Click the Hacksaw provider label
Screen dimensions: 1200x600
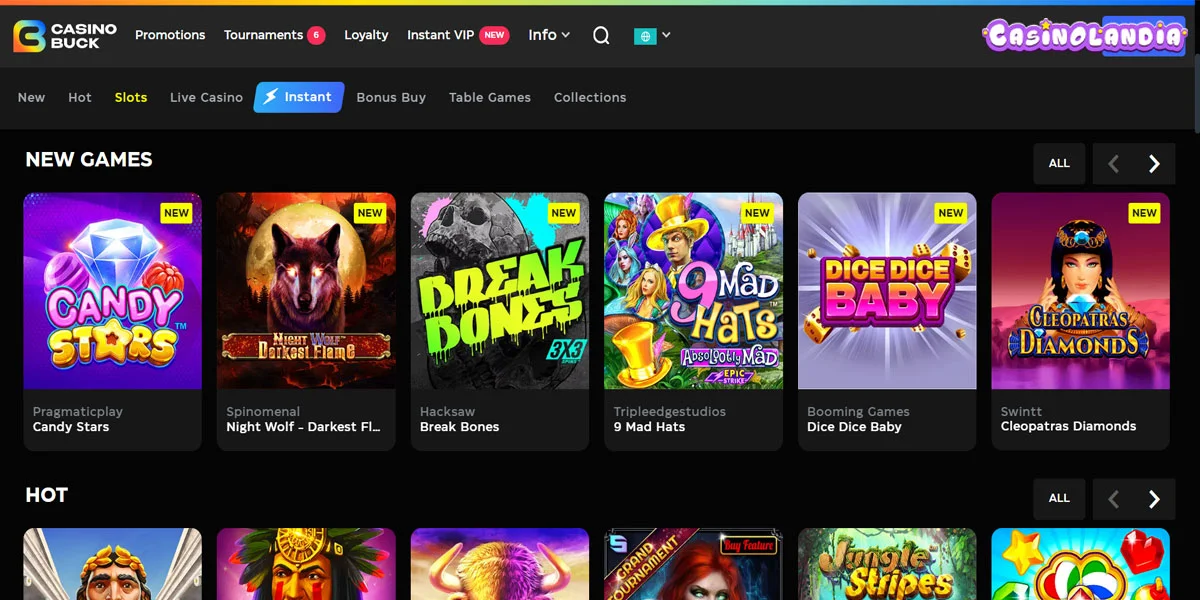point(448,411)
